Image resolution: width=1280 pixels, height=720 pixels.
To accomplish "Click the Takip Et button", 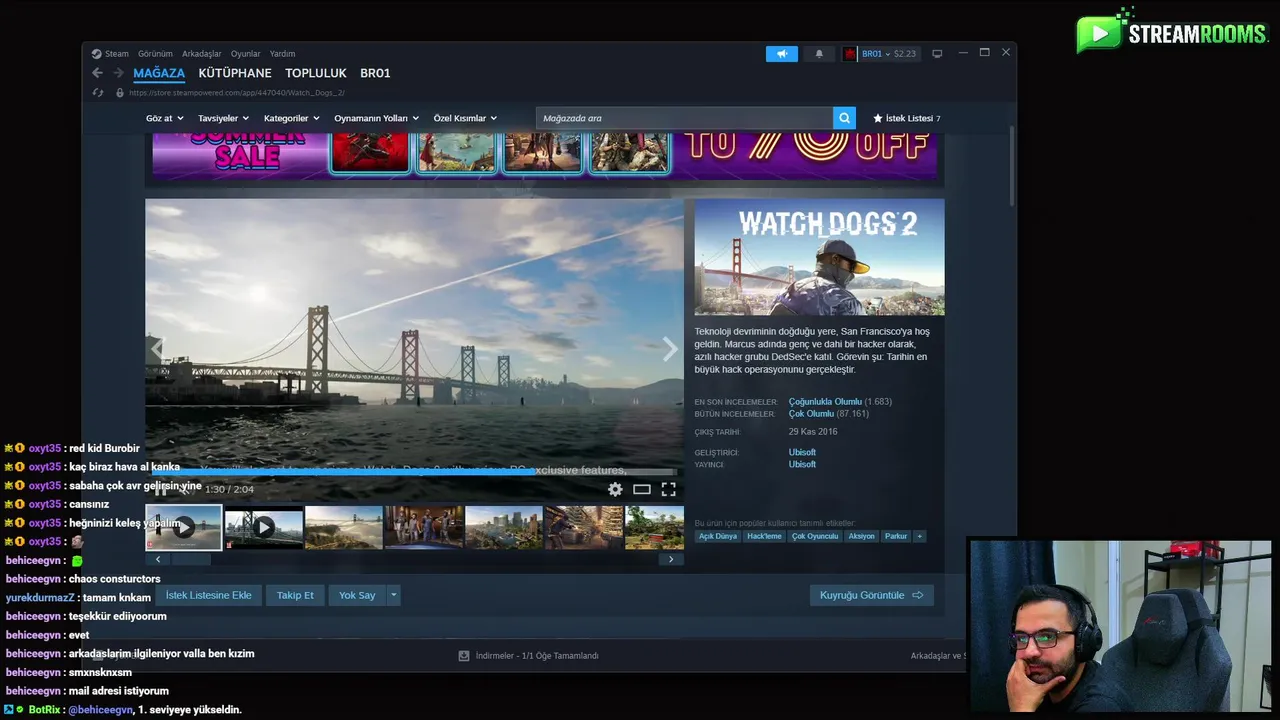I will pos(295,595).
